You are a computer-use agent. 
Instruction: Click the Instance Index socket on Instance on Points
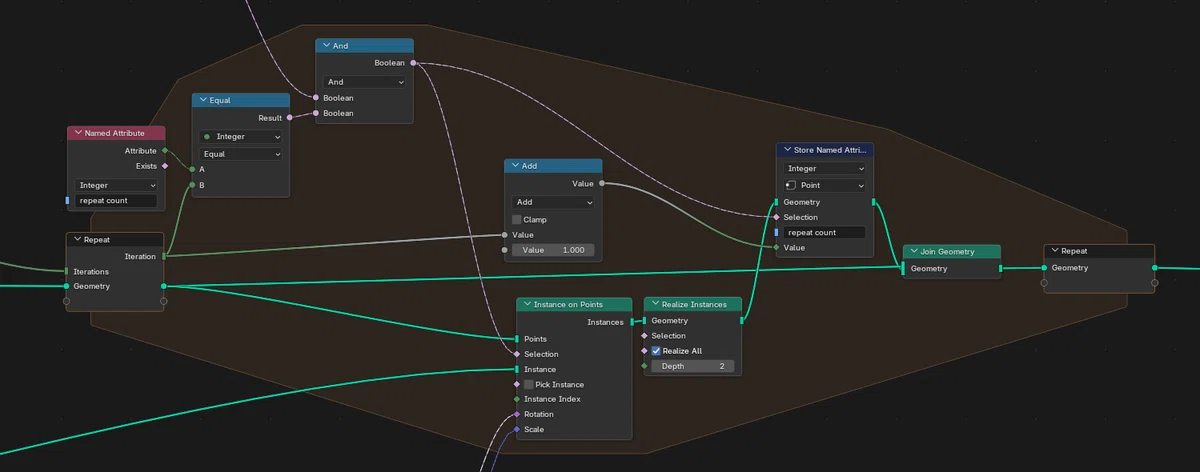[516, 399]
